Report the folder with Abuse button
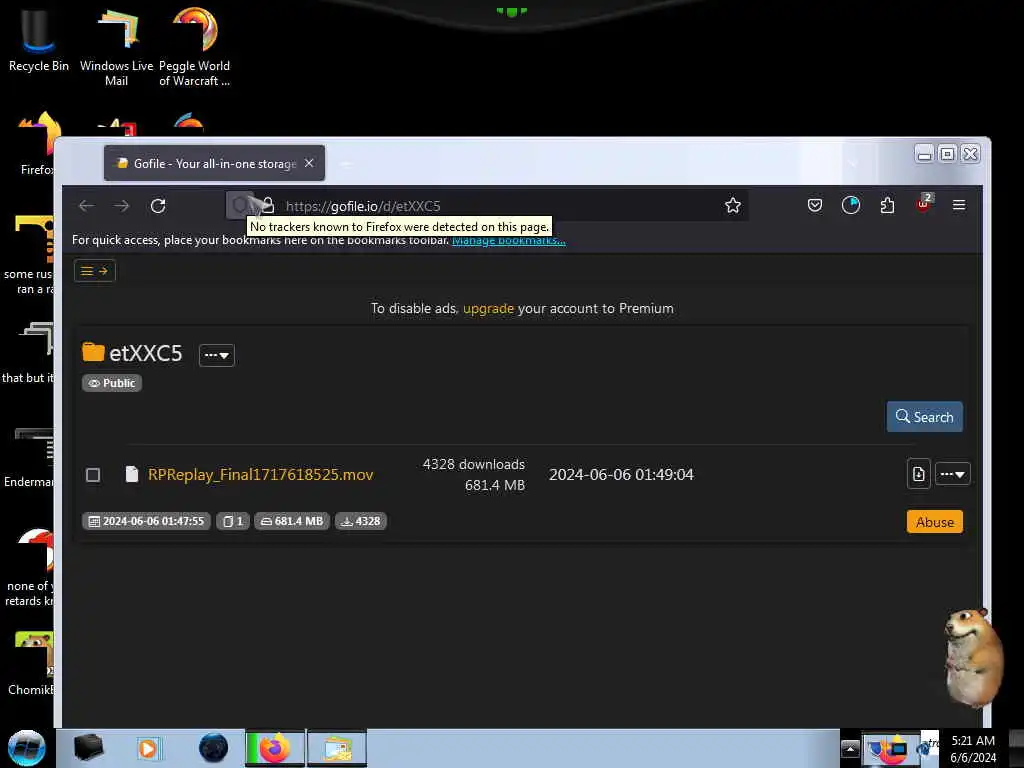The image size is (1024, 768). coord(935,522)
